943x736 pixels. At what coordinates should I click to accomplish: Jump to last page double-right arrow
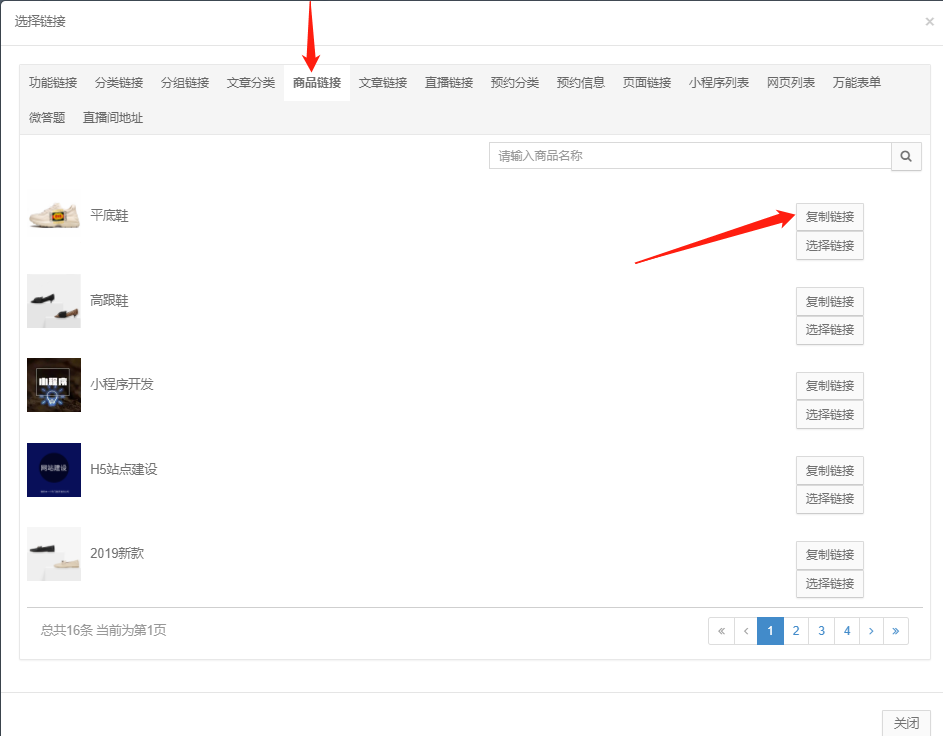coord(895,631)
